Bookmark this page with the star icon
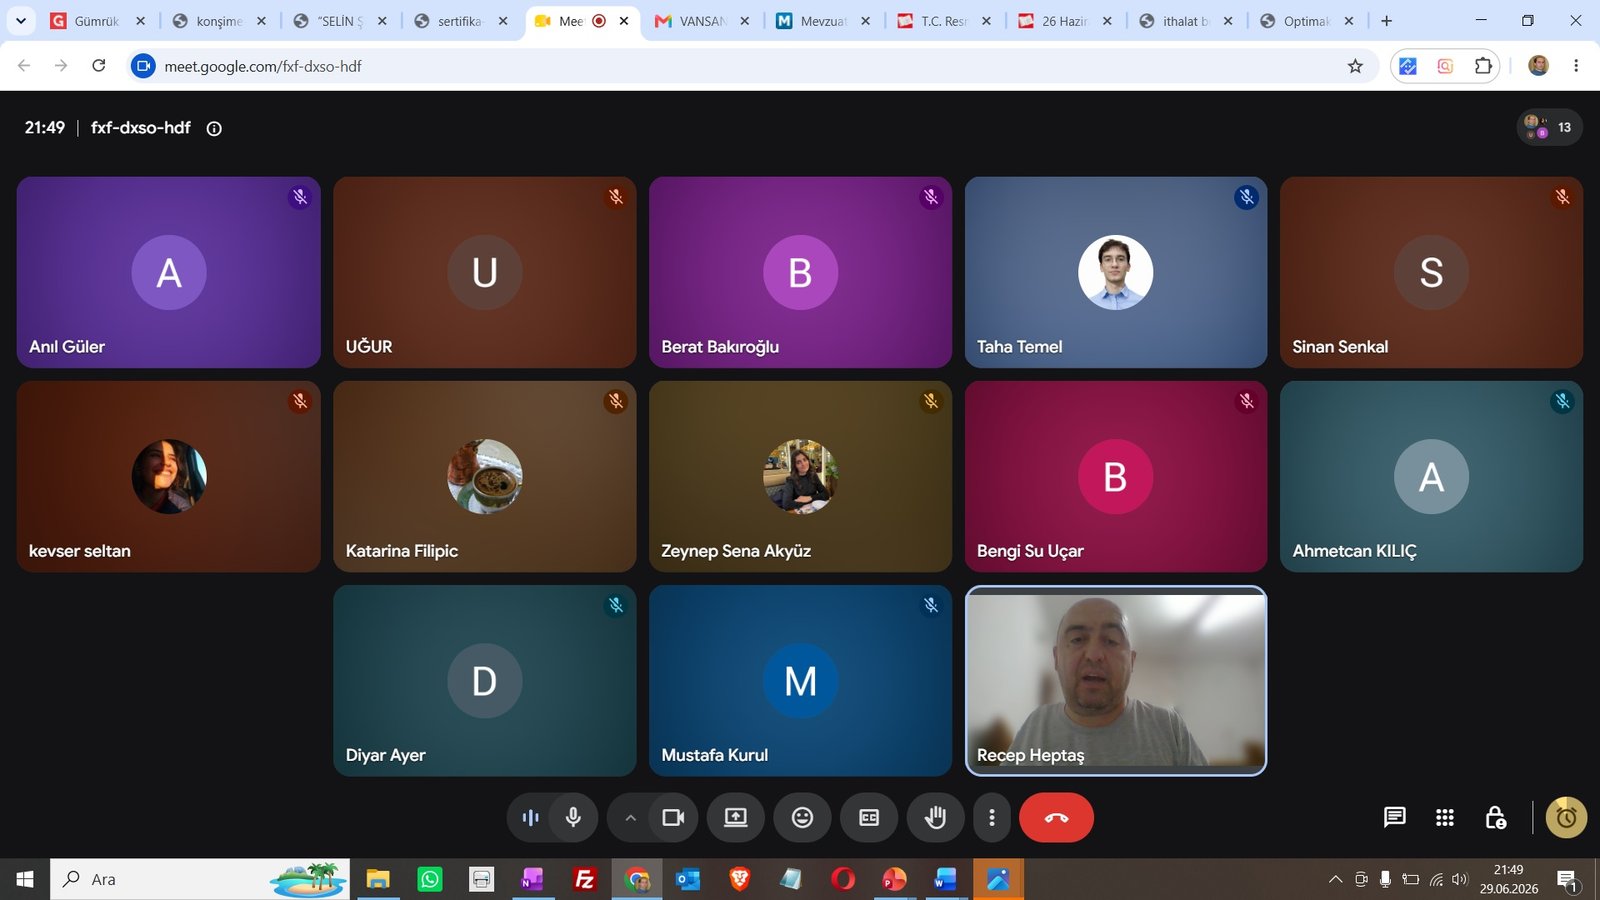Screen dimensions: 1600x900 coord(1355,66)
